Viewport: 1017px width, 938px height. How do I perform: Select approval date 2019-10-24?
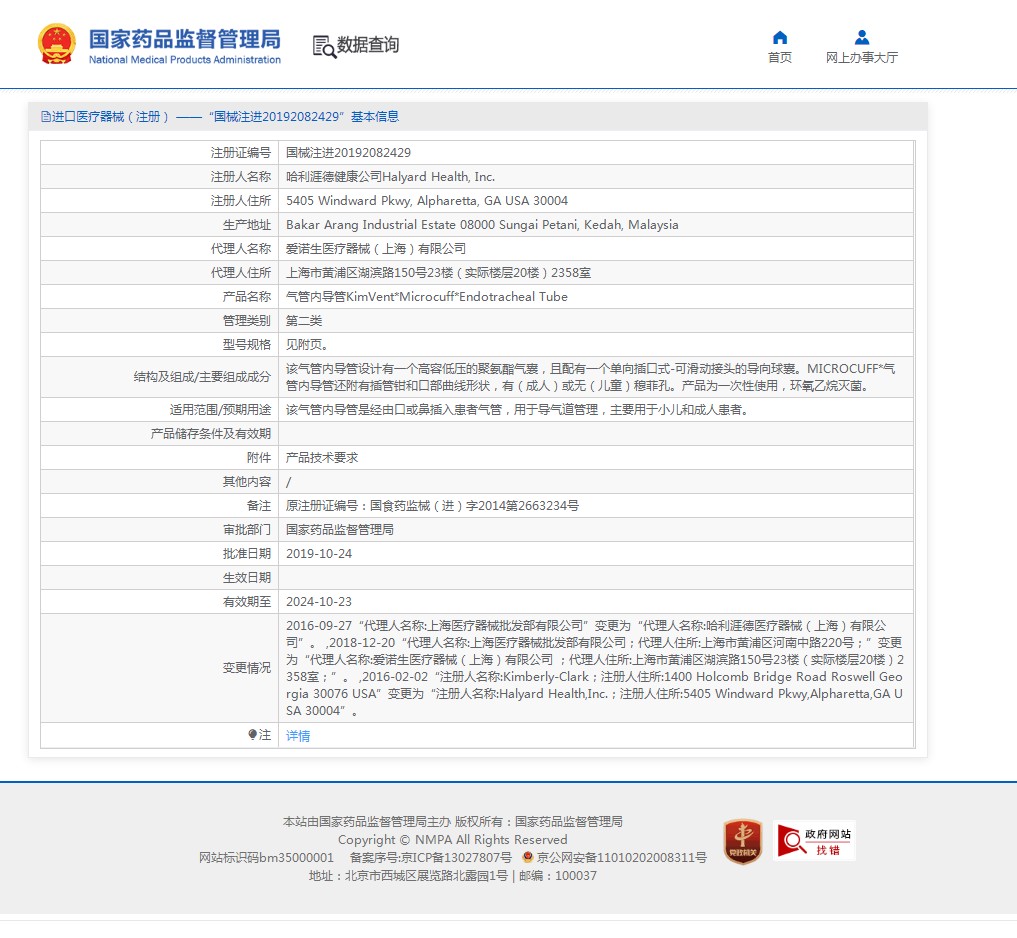[319, 553]
